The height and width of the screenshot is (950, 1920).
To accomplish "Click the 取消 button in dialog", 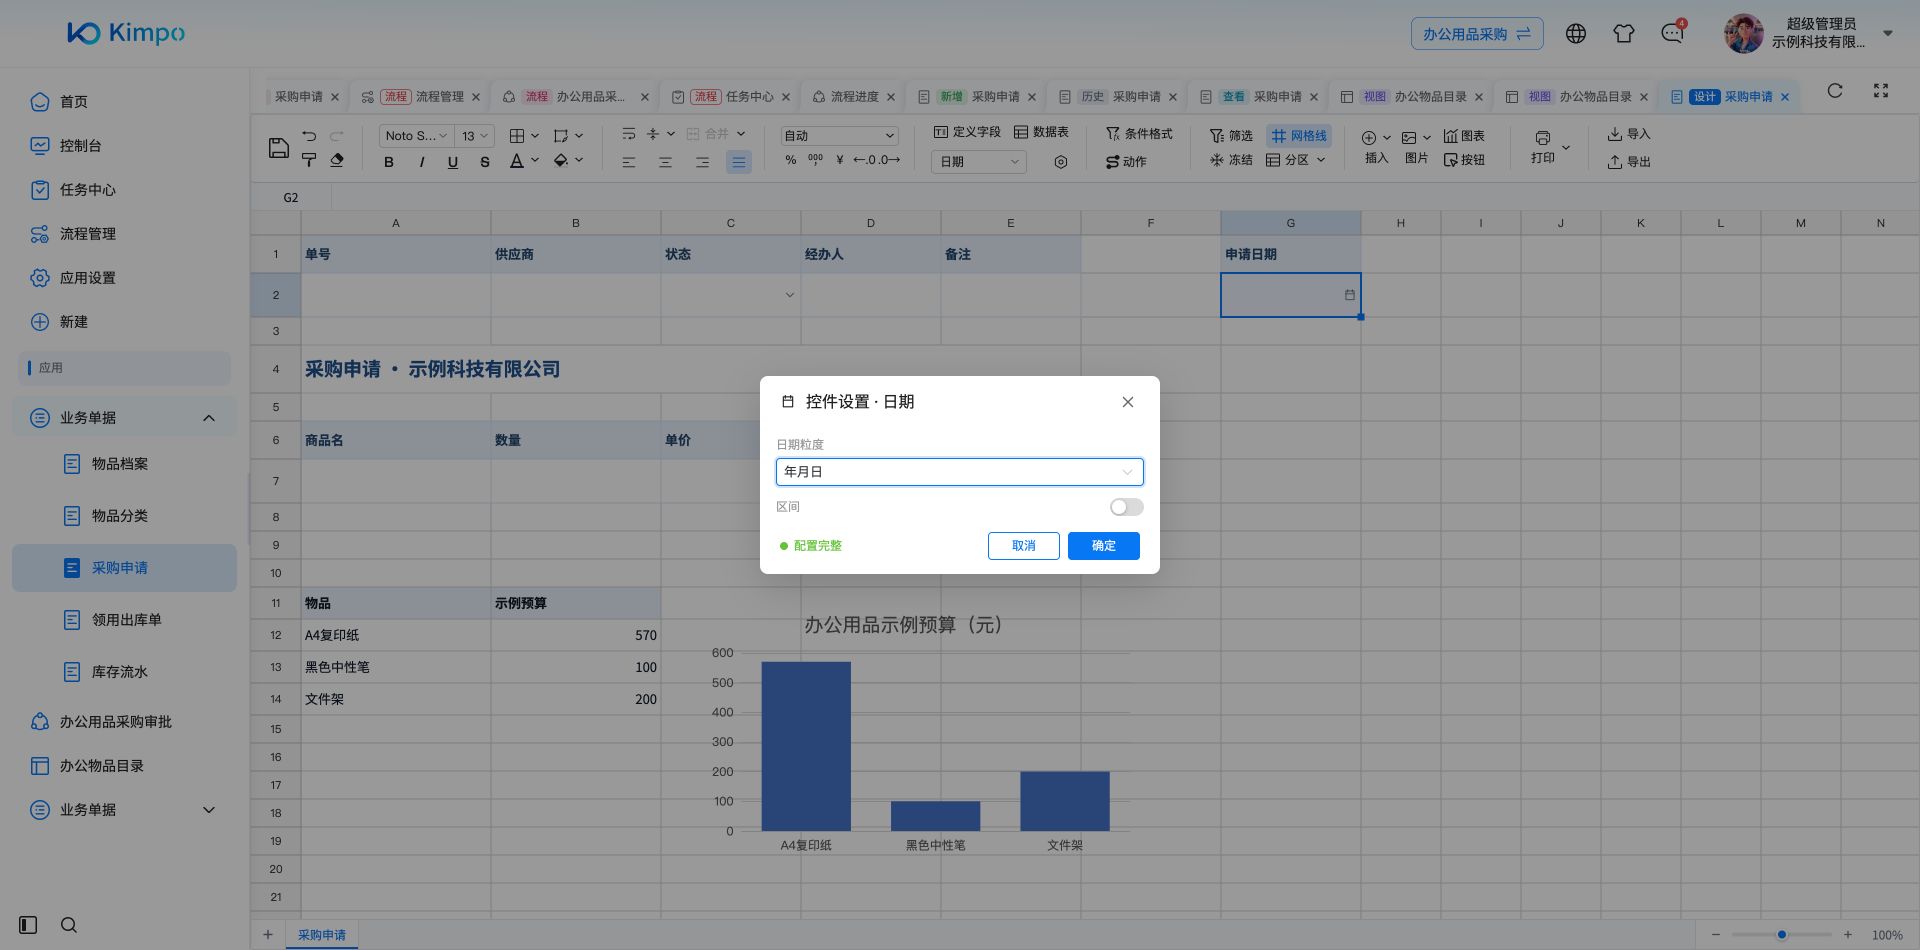I will click(x=1024, y=546).
